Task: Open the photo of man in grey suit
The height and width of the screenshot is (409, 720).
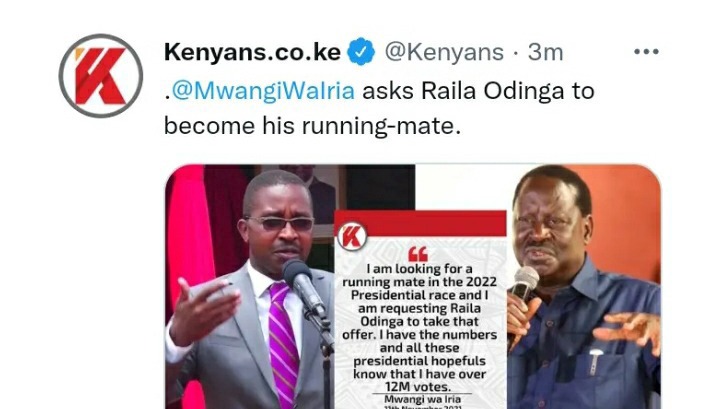Action: click(x=250, y=287)
